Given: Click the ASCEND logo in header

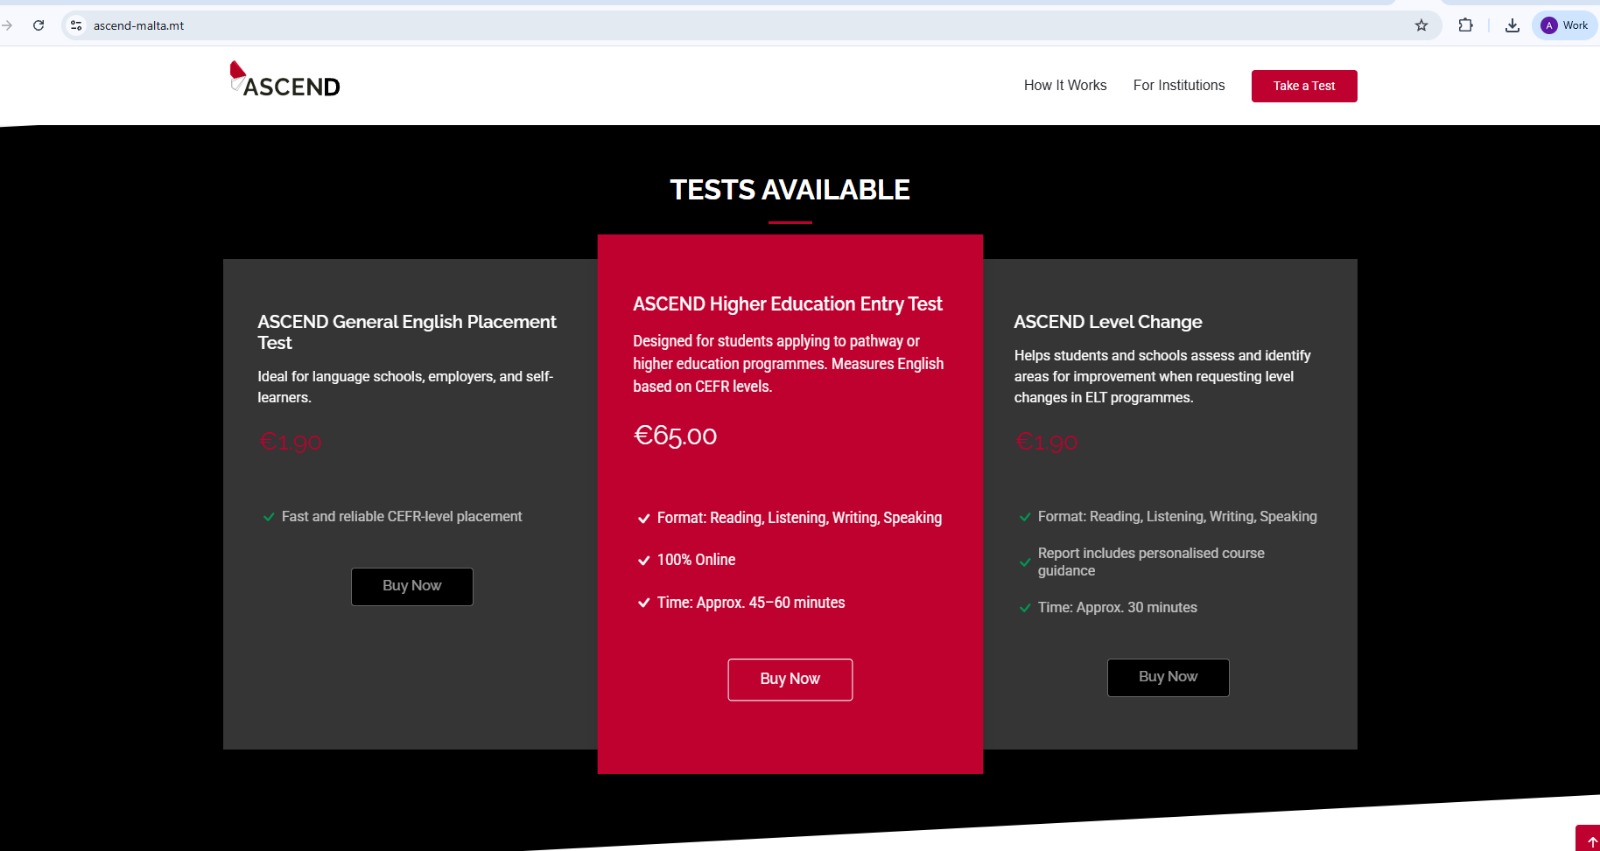Looking at the screenshot, I should [x=285, y=81].
